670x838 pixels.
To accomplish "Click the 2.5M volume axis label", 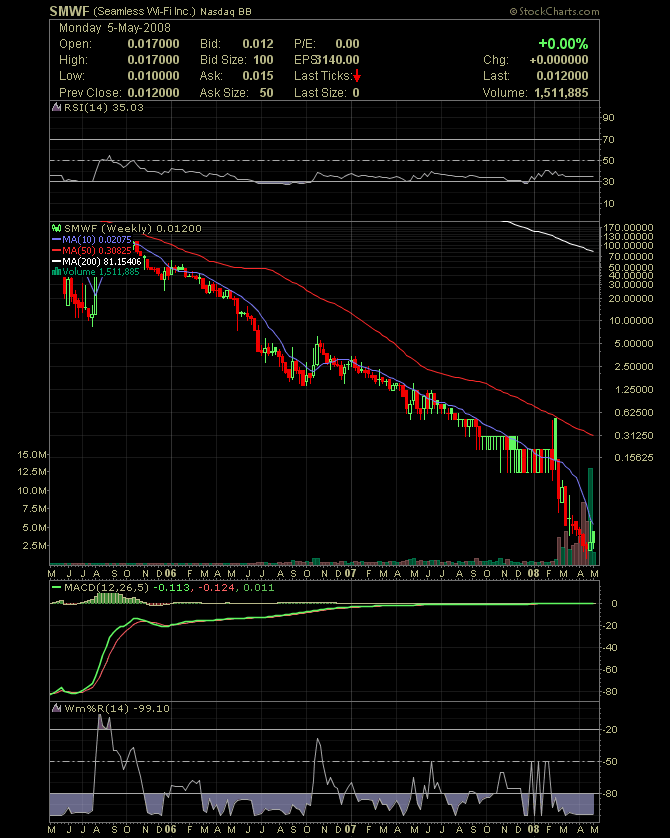I will coord(34,546).
